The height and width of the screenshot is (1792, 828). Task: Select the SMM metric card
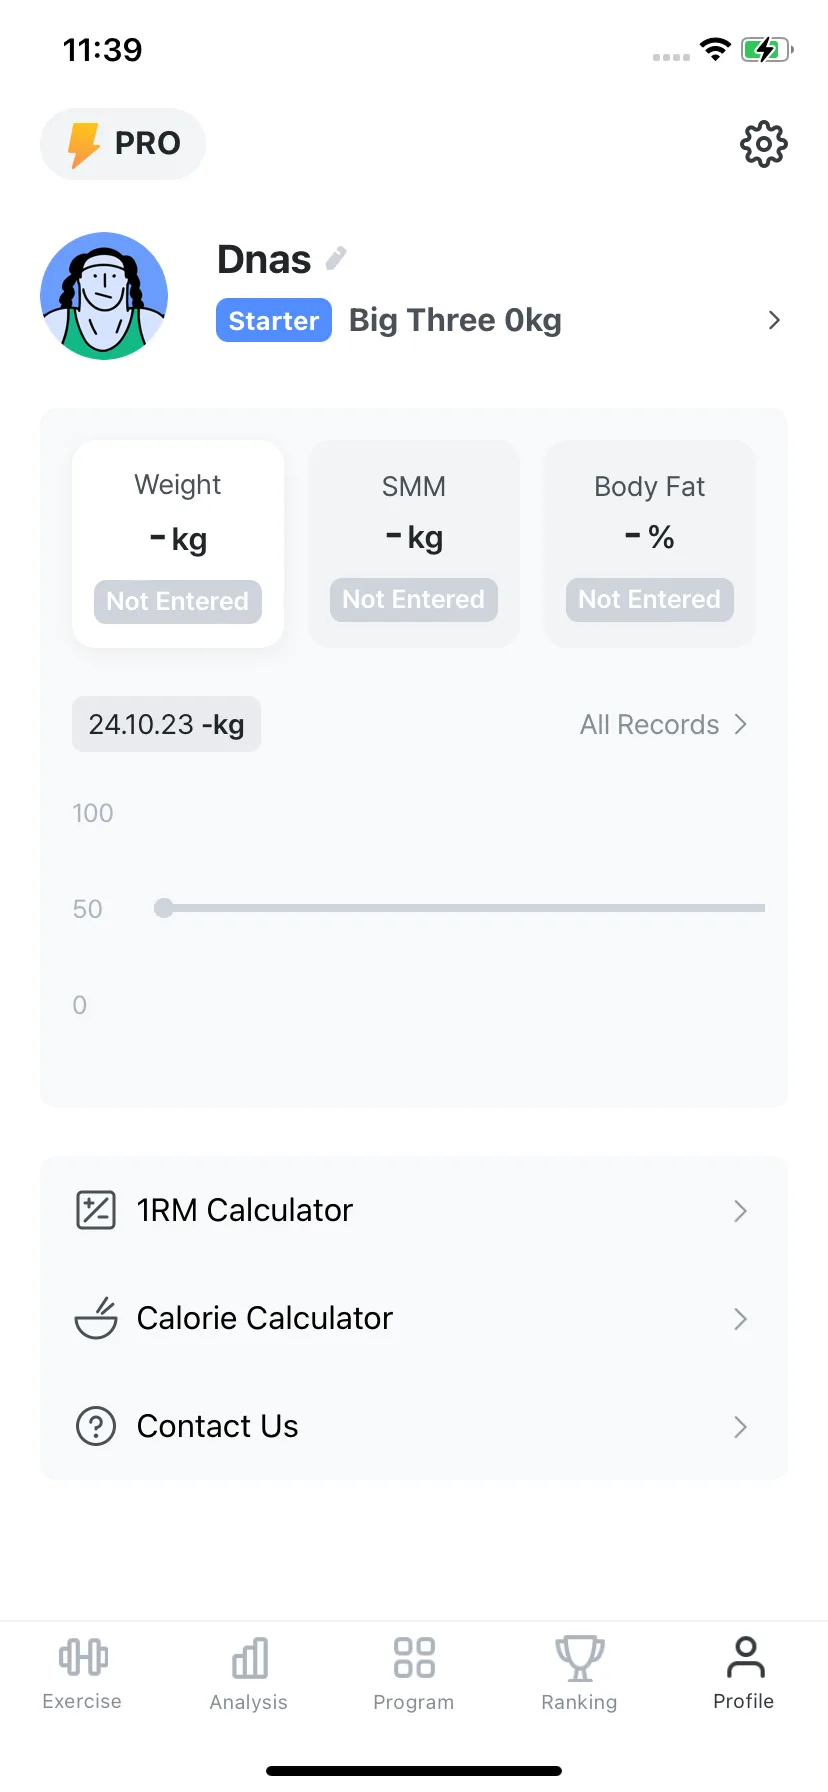pos(414,544)
